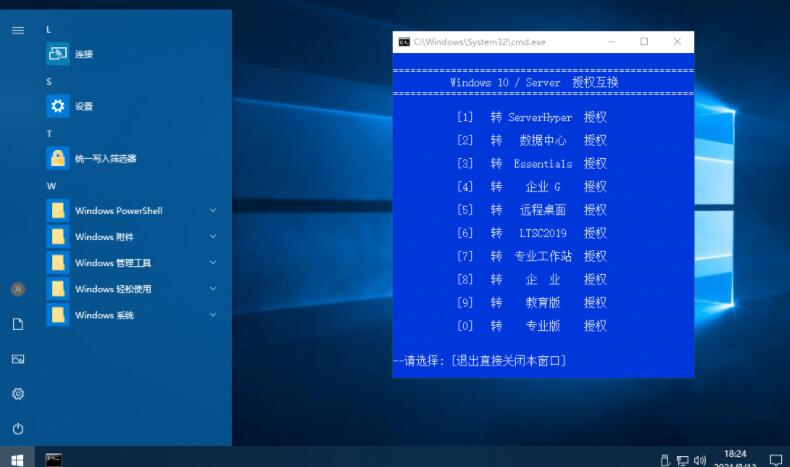Expand the Windows 管理工具 chevron
This screenshot has height=467, width=790.
coord(213,263)
